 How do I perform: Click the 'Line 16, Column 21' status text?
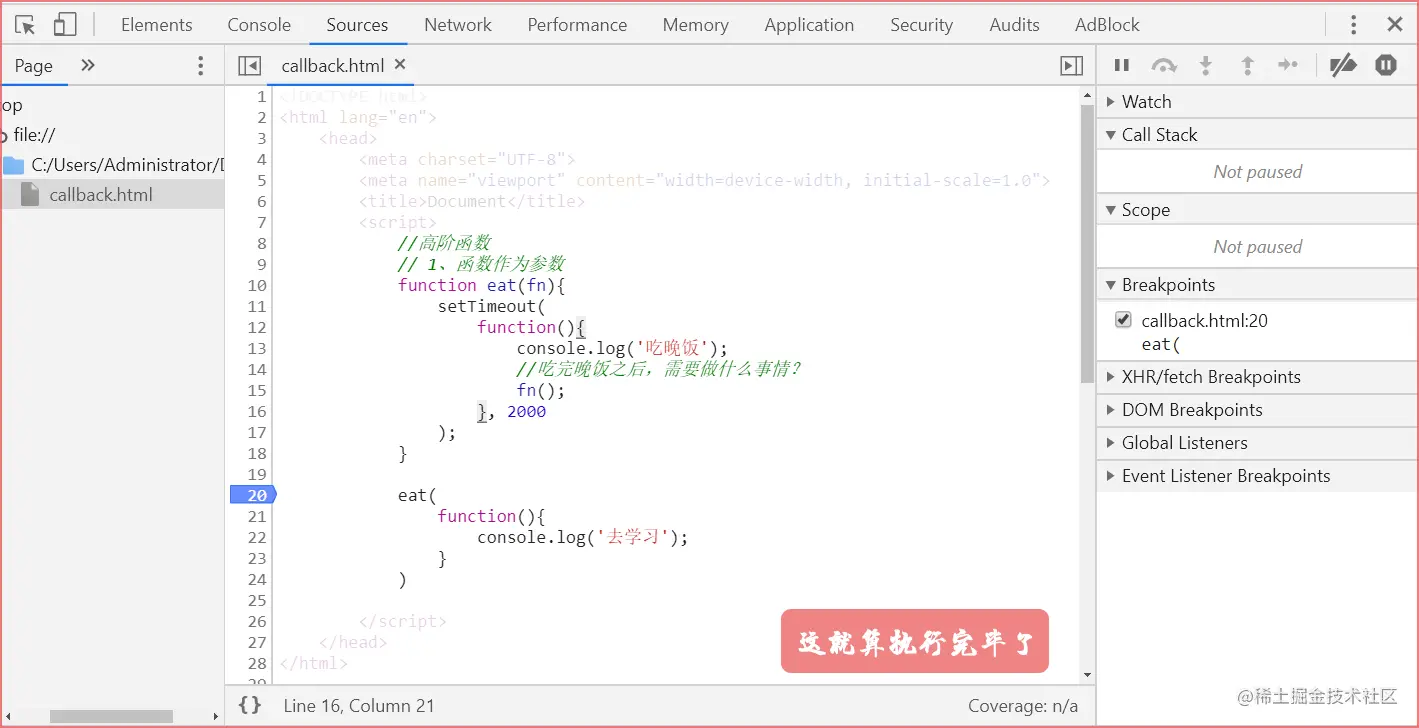tap(359, 706)
